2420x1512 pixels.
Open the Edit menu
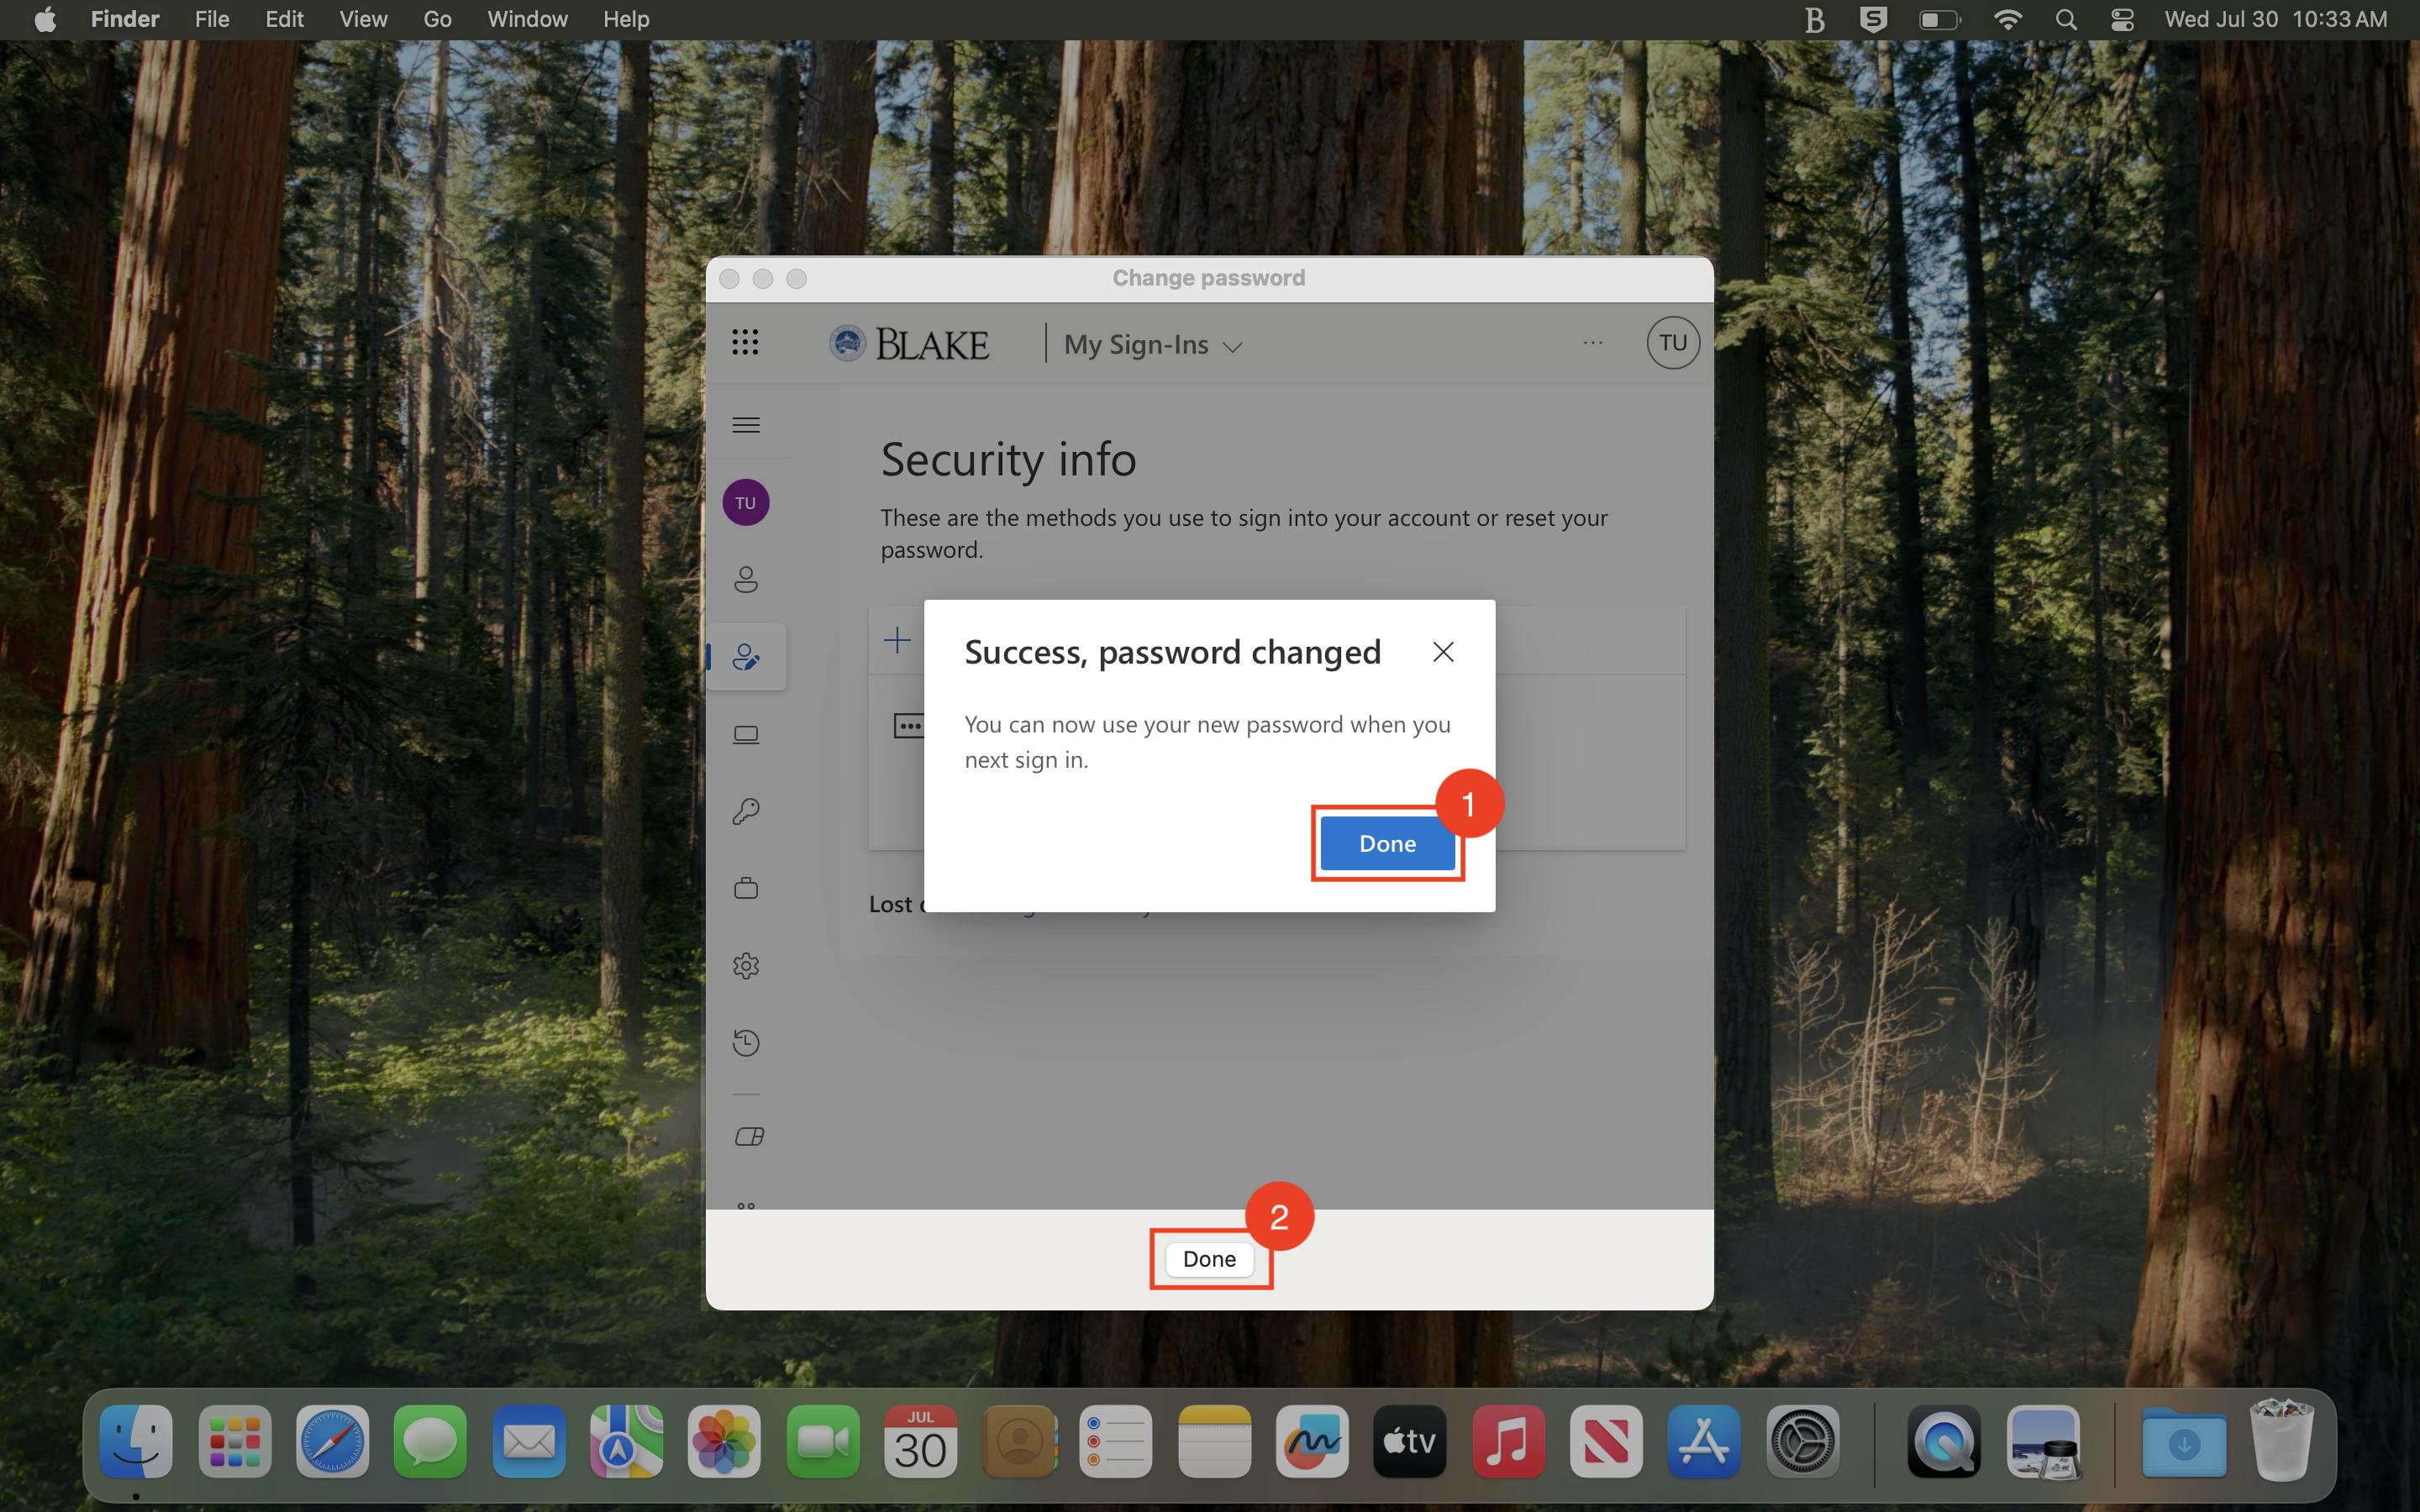(284, 19)
